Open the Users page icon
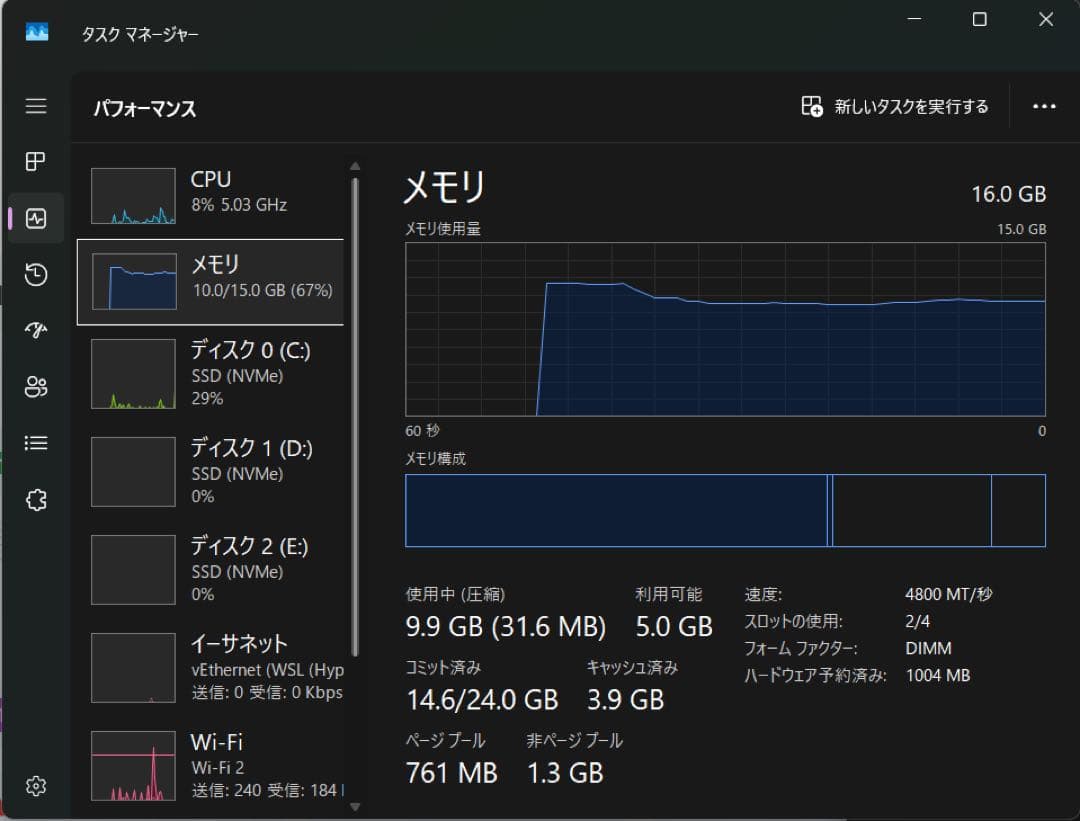The height and width of the screenshot is (821, 1080). (36, 387)
